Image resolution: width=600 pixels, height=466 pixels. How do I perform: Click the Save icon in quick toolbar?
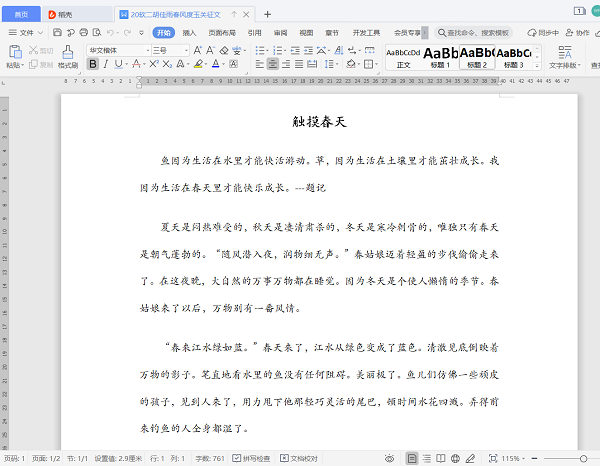click(56, 32)
